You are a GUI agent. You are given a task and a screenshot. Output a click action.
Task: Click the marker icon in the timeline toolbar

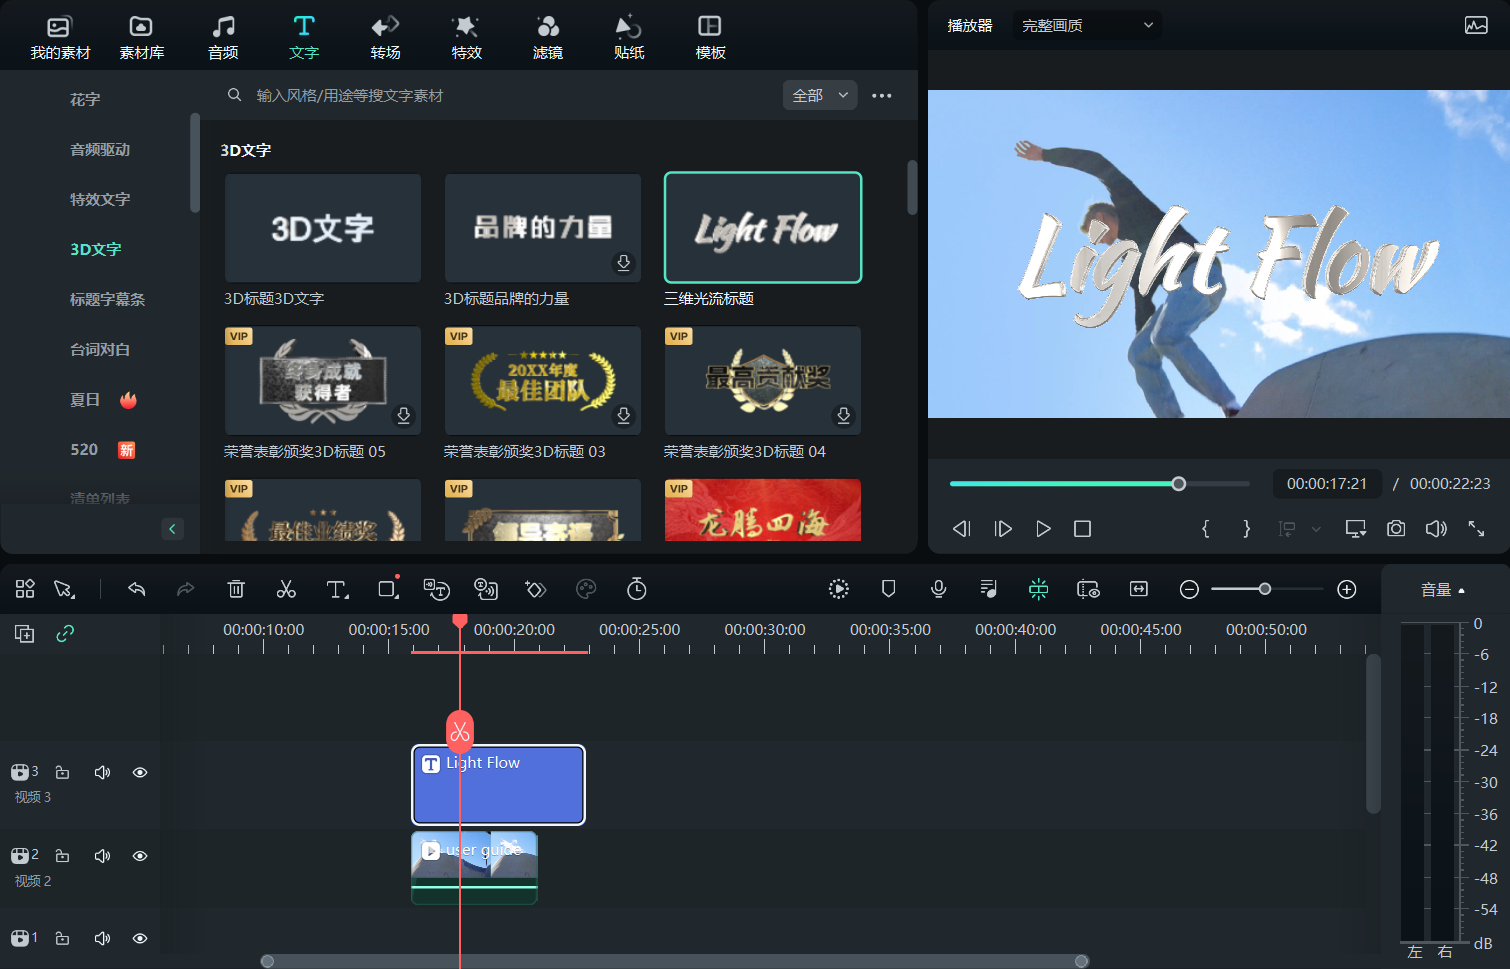coord(888,589)
